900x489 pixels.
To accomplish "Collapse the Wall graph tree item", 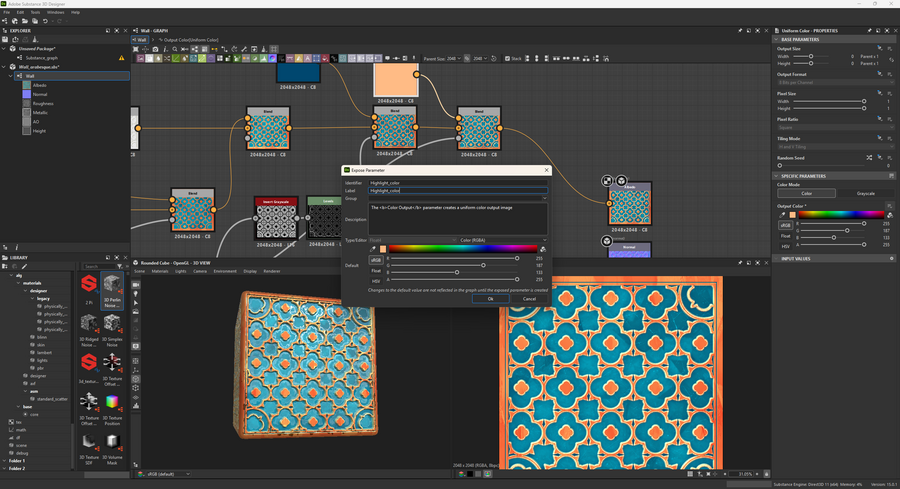I will (x=11, y=75).
